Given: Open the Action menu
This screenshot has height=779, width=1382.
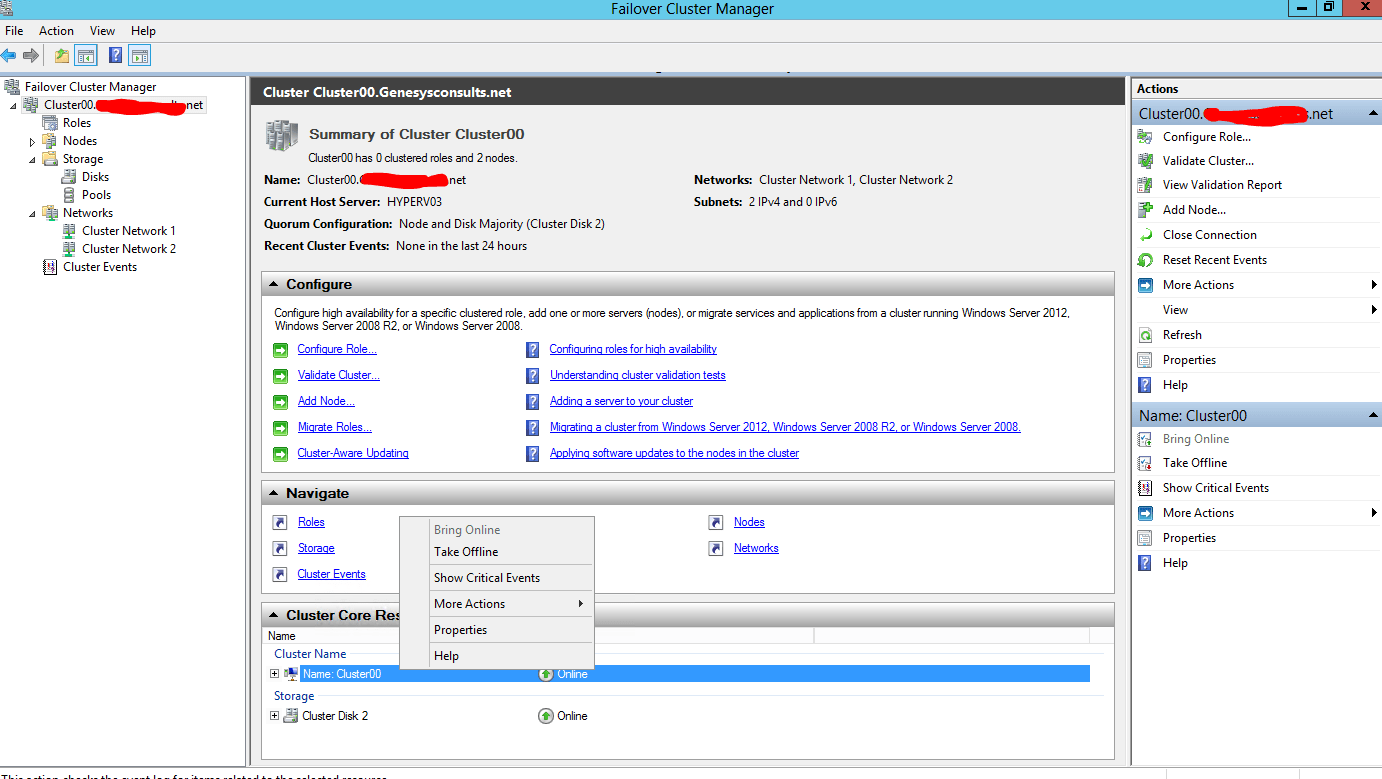Looking at the screenshot, I should click(x=56, y=31).
